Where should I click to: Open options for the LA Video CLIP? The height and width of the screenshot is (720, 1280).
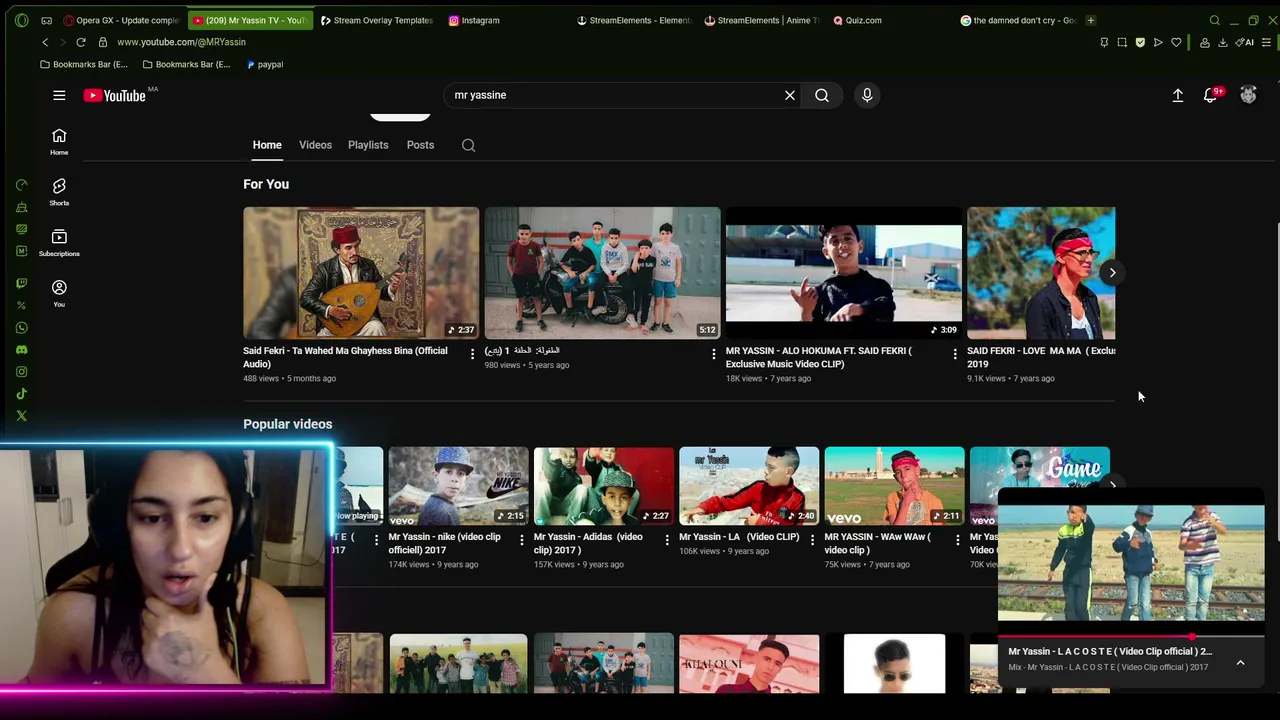(812, 540)
